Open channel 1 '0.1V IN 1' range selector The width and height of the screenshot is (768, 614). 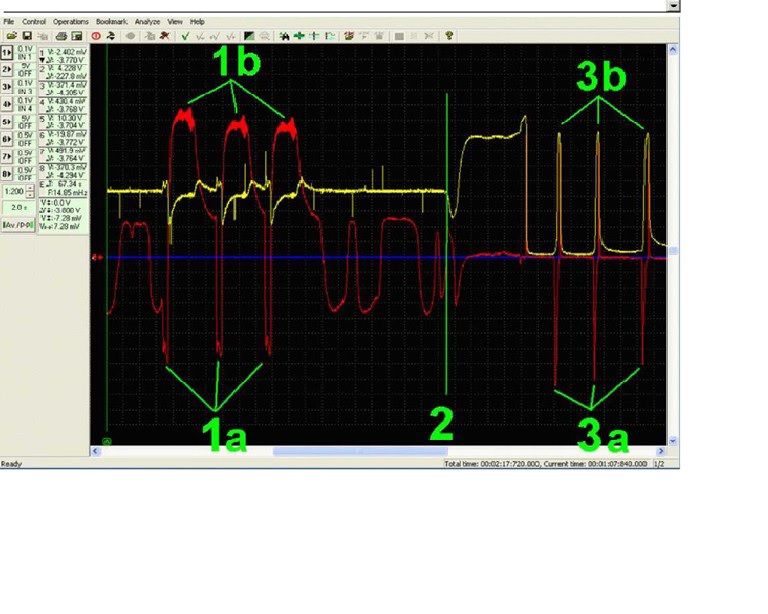(x=25, y=53)
